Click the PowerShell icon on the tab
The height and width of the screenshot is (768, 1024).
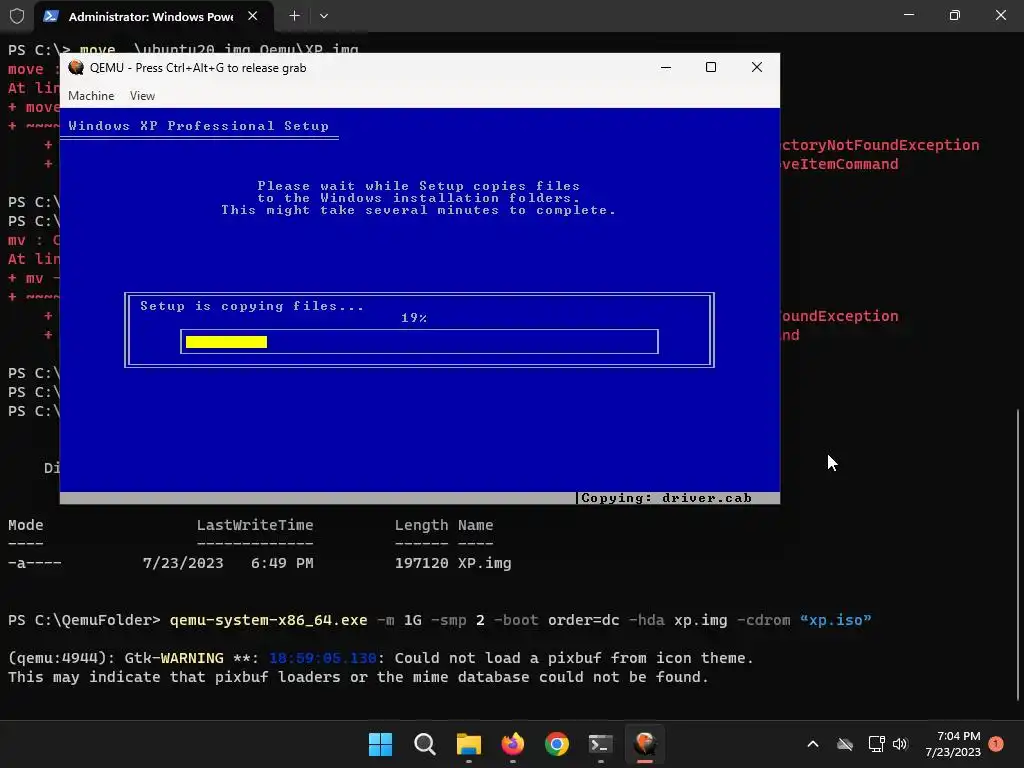tap(51, 16)
